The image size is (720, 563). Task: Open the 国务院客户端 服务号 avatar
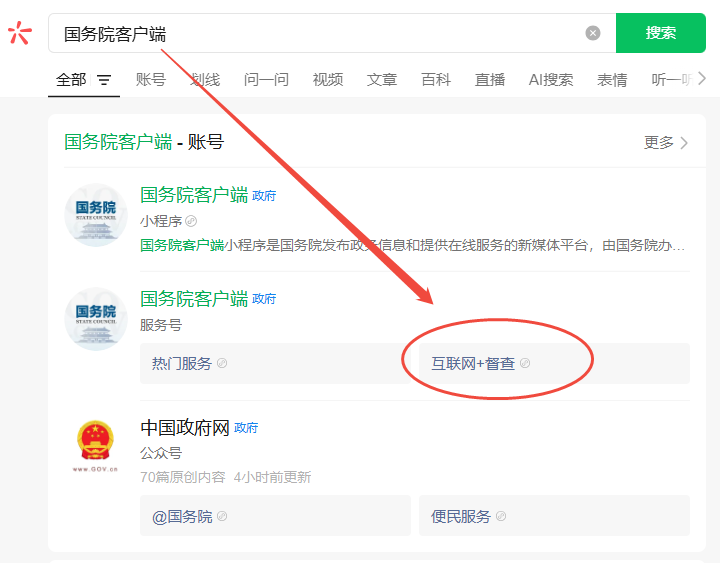(96, 319)
